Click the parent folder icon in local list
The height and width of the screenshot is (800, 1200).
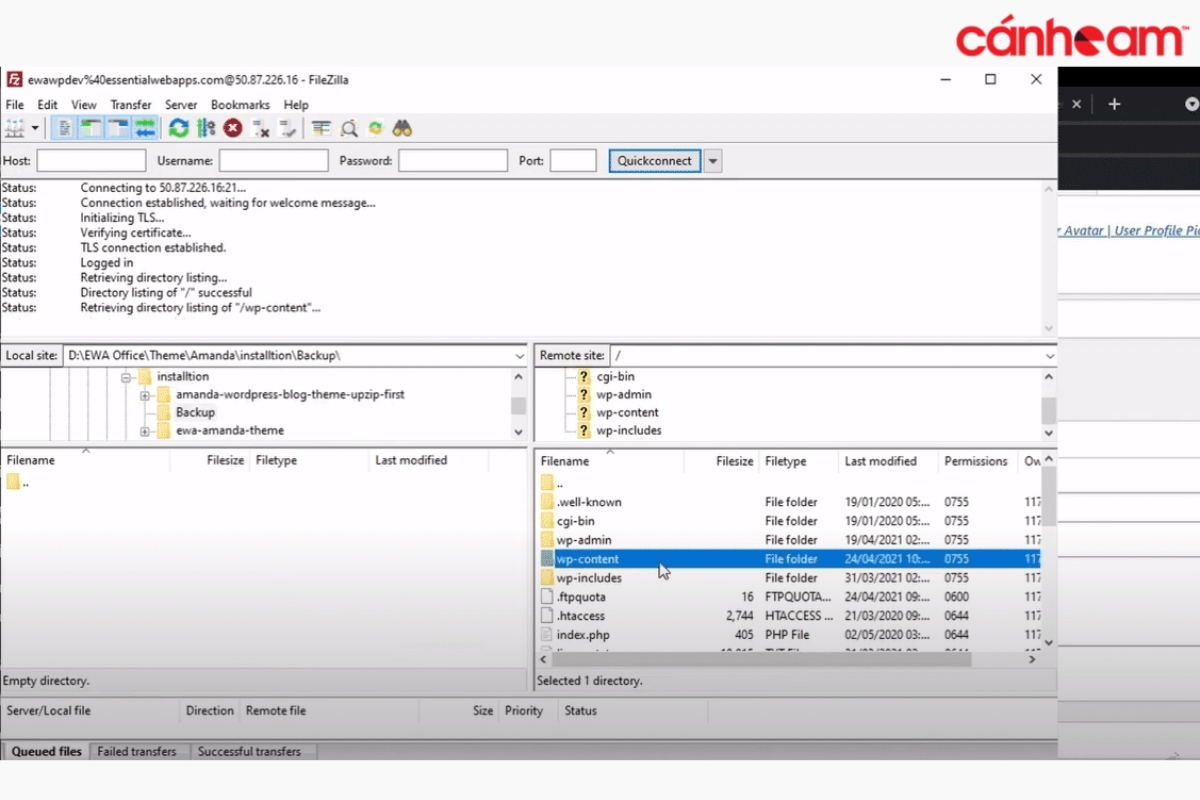click(13, 482)
